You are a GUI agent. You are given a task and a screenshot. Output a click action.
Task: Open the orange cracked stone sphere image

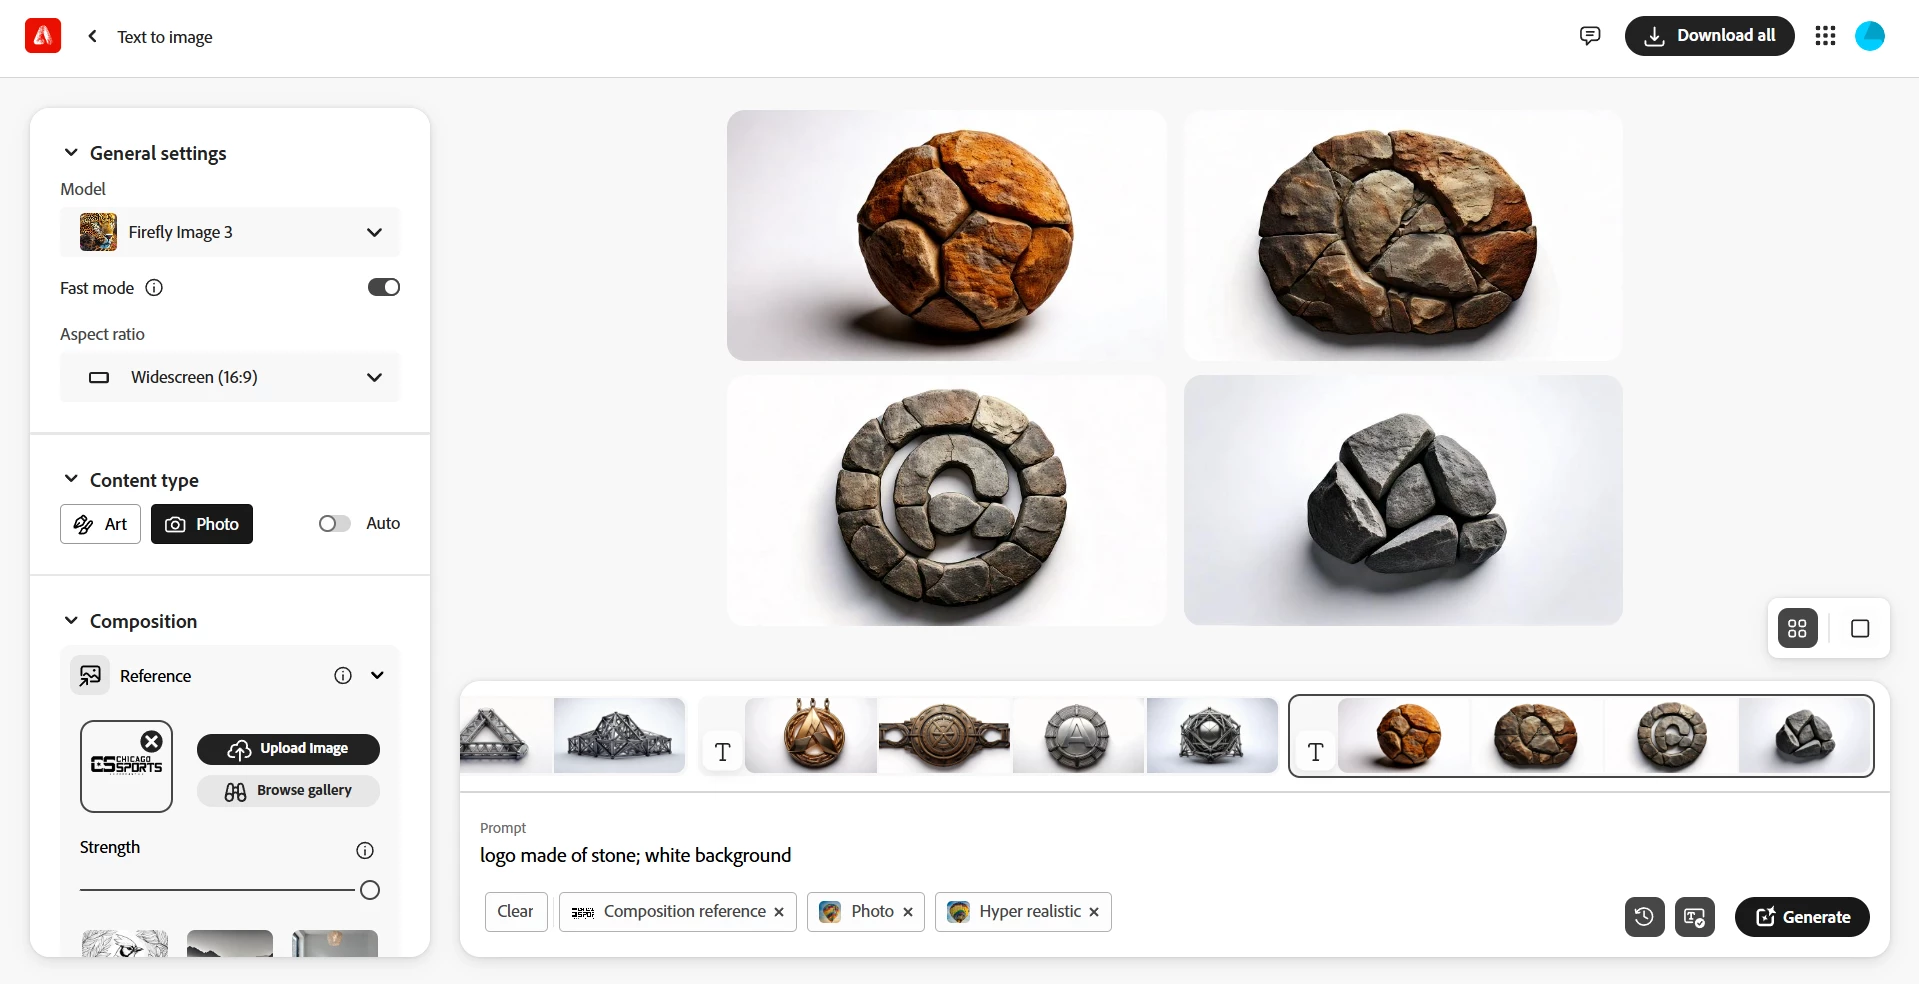[x=946, y=235]
